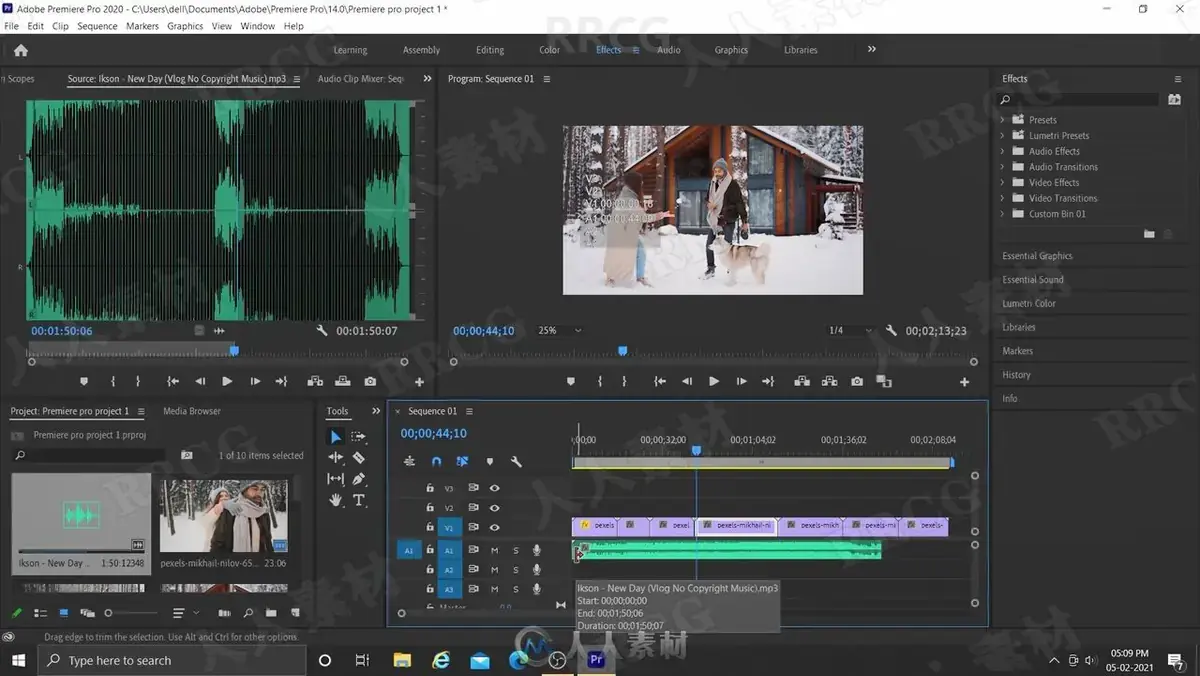This screenshot has height=676, width=1200.
Task: Click Overwrite button in Source monitor
Action: tap(343, 382)
